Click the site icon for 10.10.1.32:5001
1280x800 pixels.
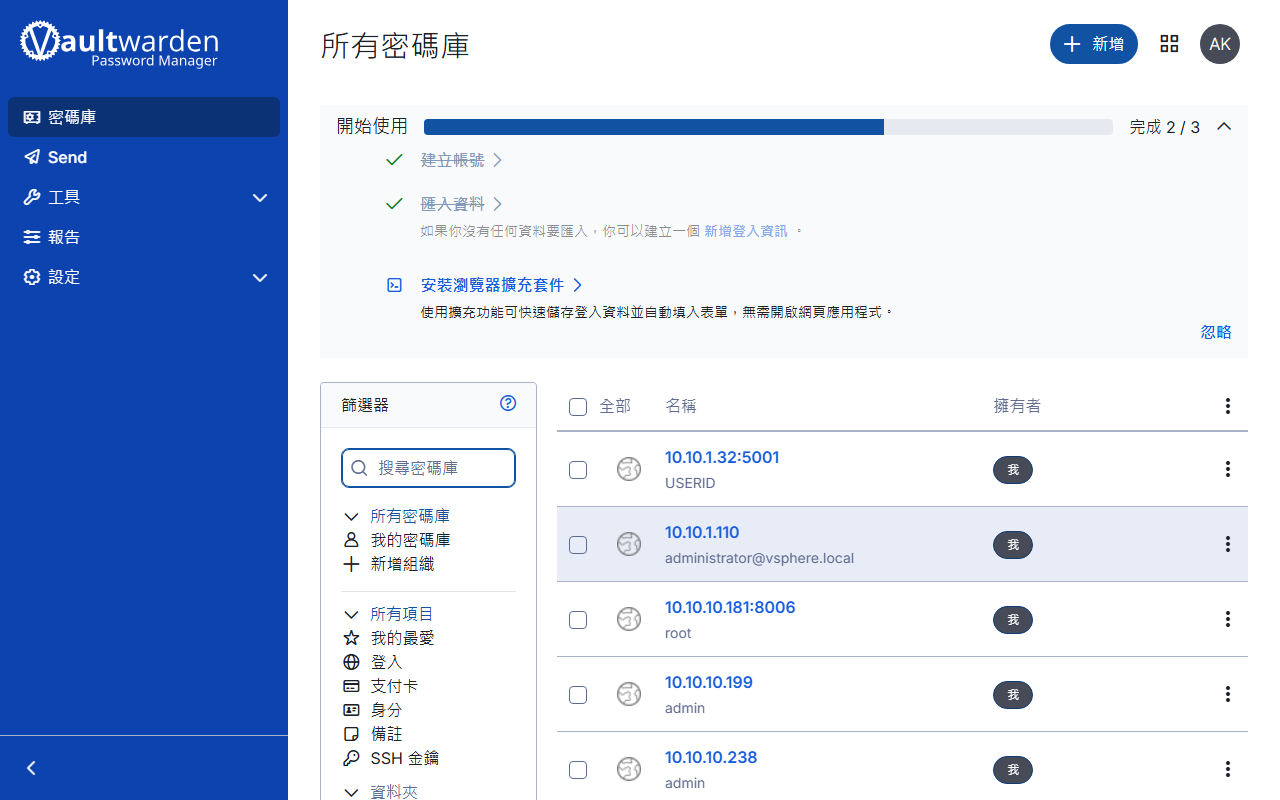click(629, 469)
